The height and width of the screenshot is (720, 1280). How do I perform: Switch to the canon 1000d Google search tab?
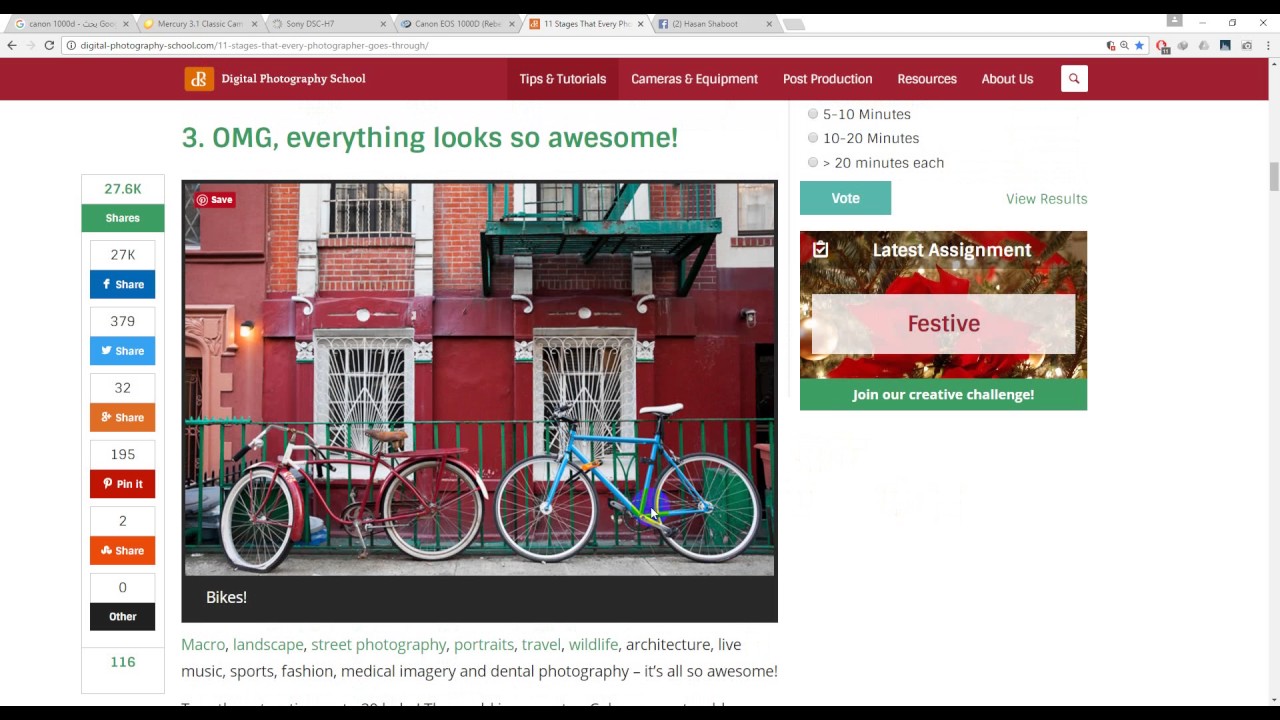tap(70, 24)
